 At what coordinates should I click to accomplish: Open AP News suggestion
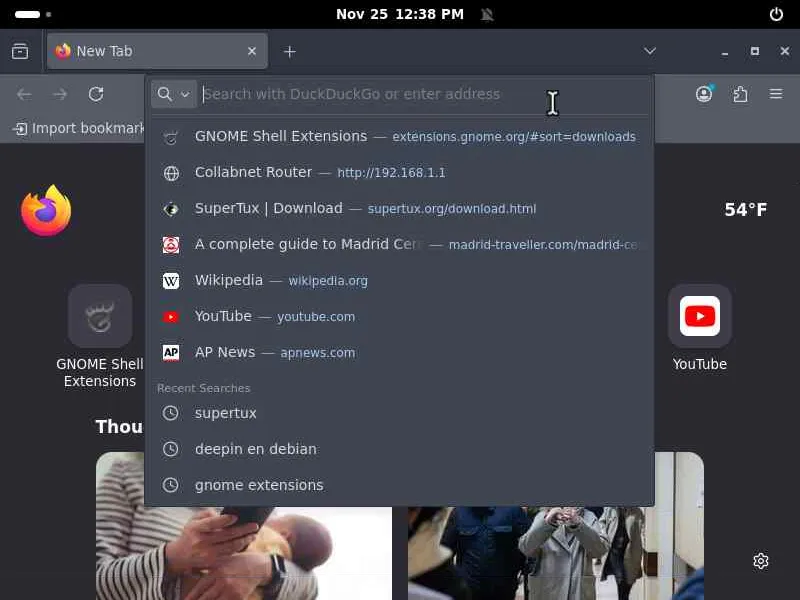click(x=399, y=353)
